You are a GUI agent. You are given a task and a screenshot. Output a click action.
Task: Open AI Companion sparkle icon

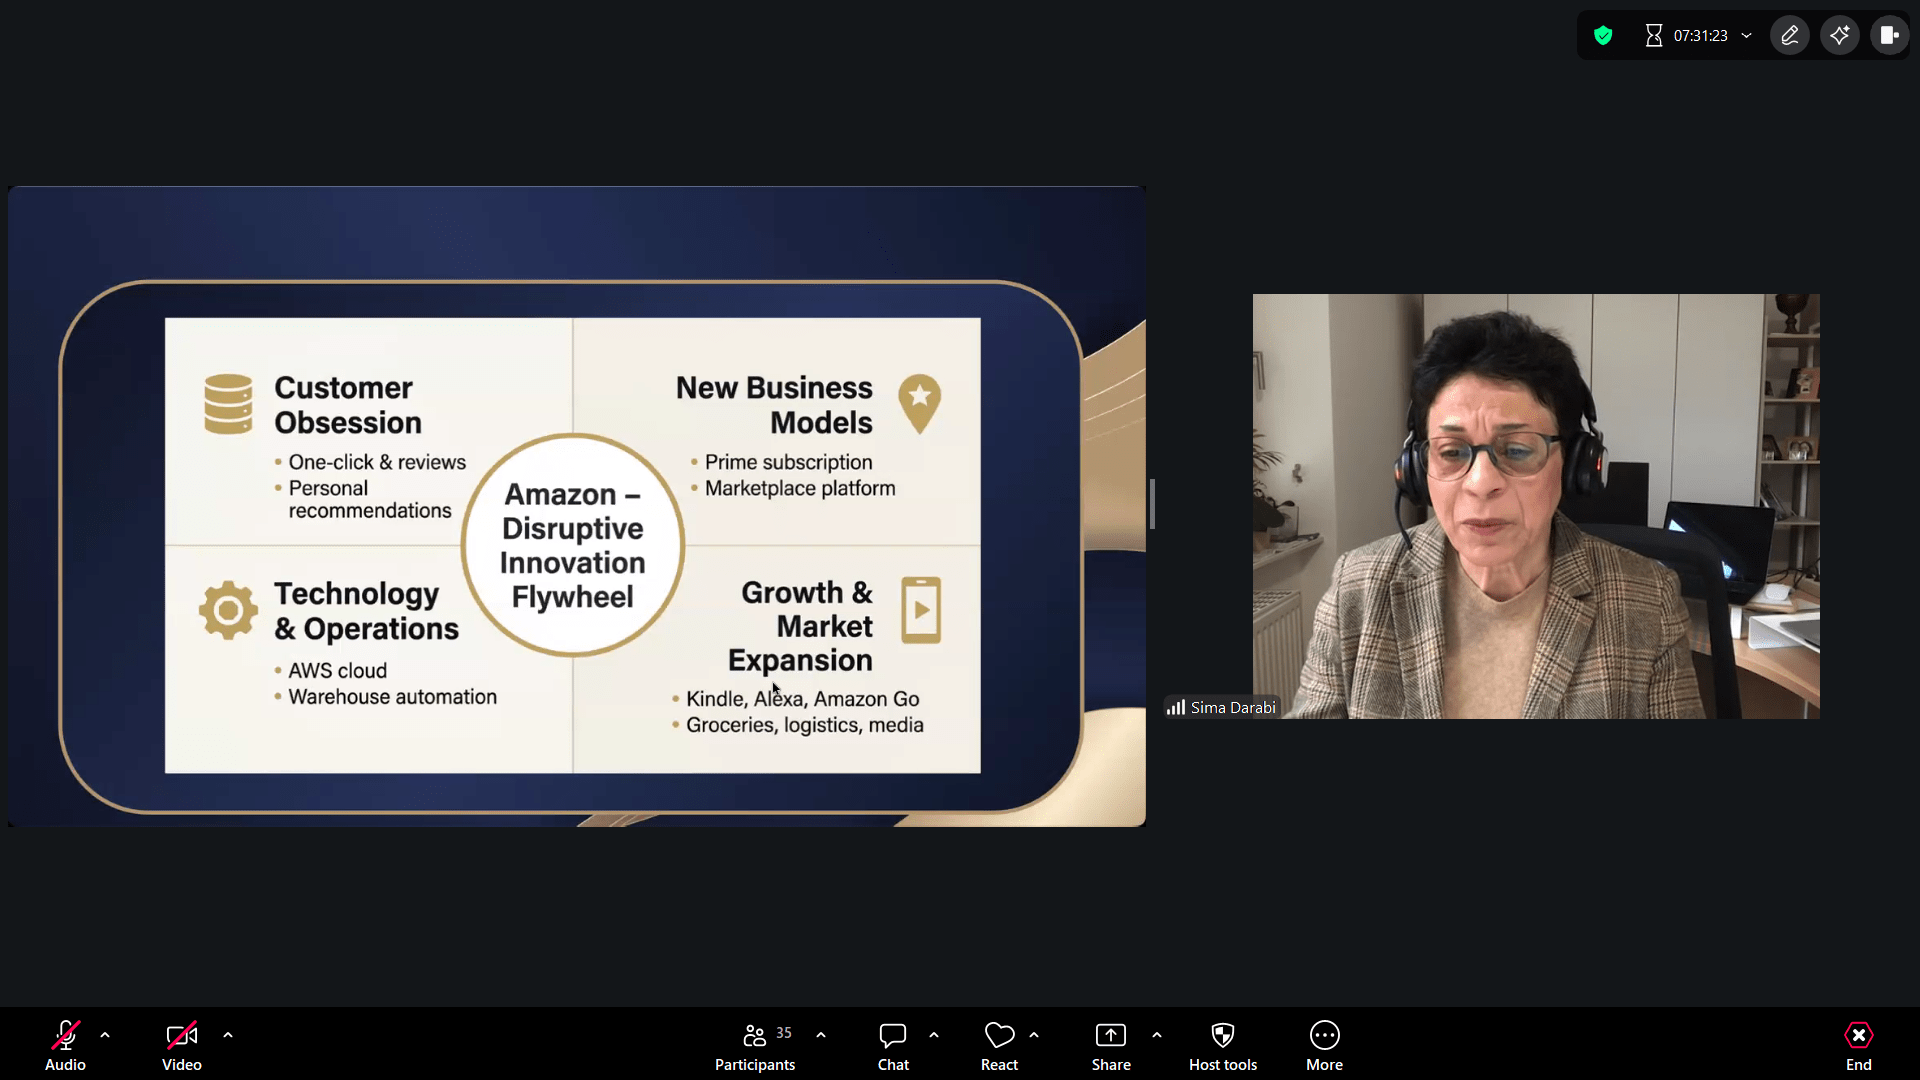click(x=1840, y=36)
